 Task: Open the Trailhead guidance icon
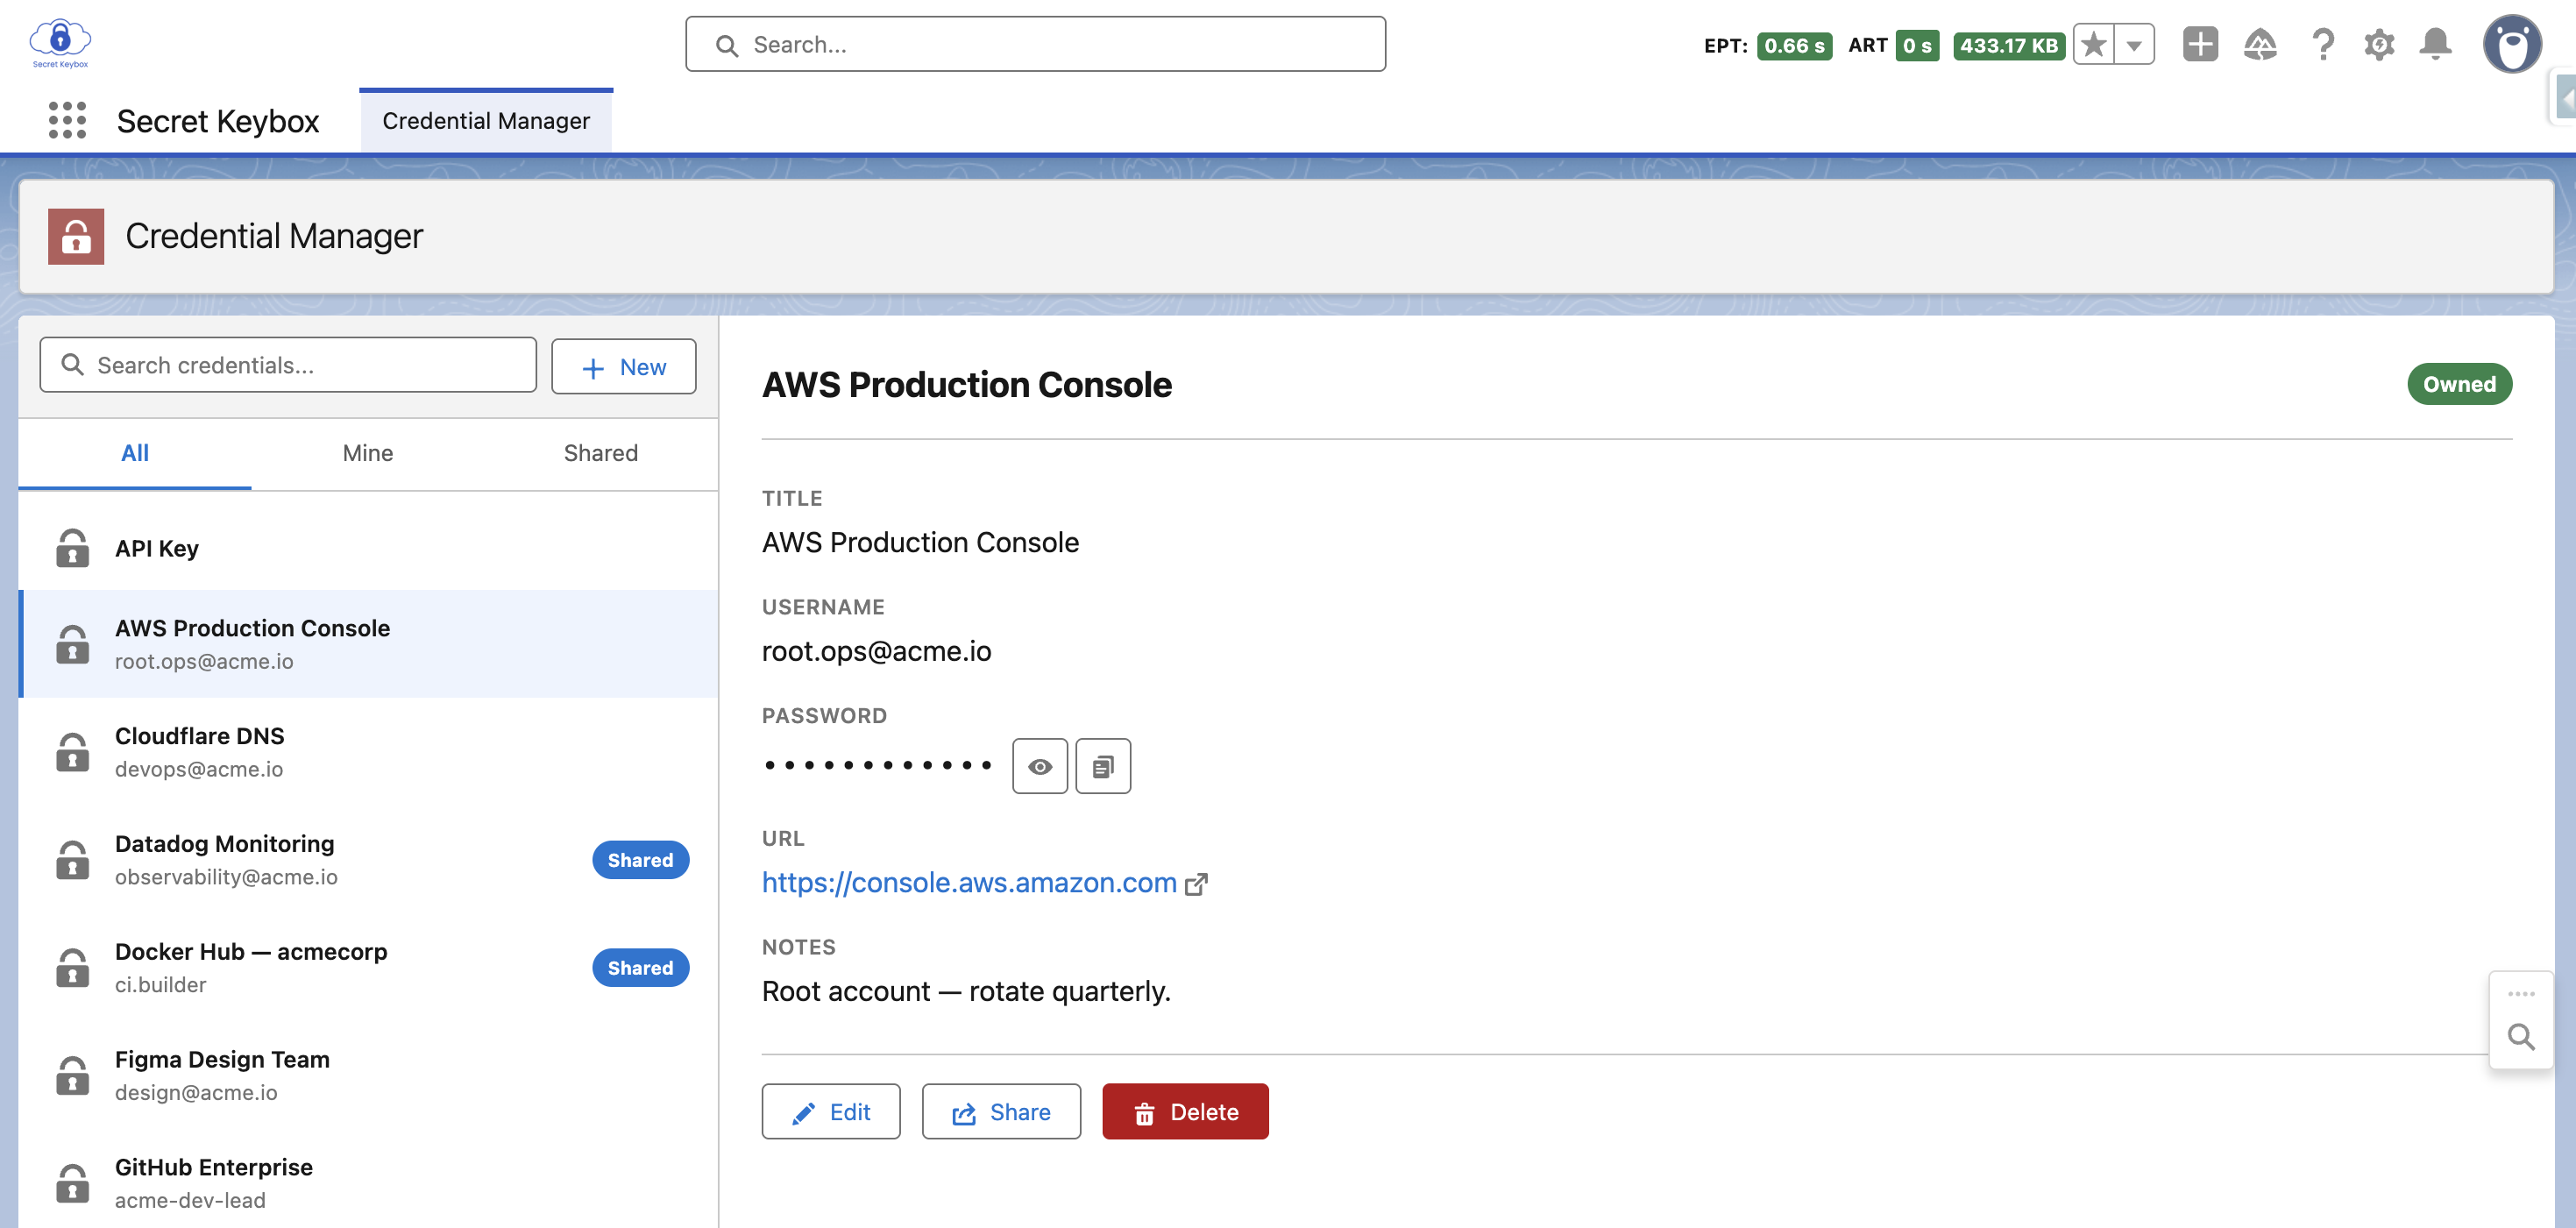[x=2260, y=44]
